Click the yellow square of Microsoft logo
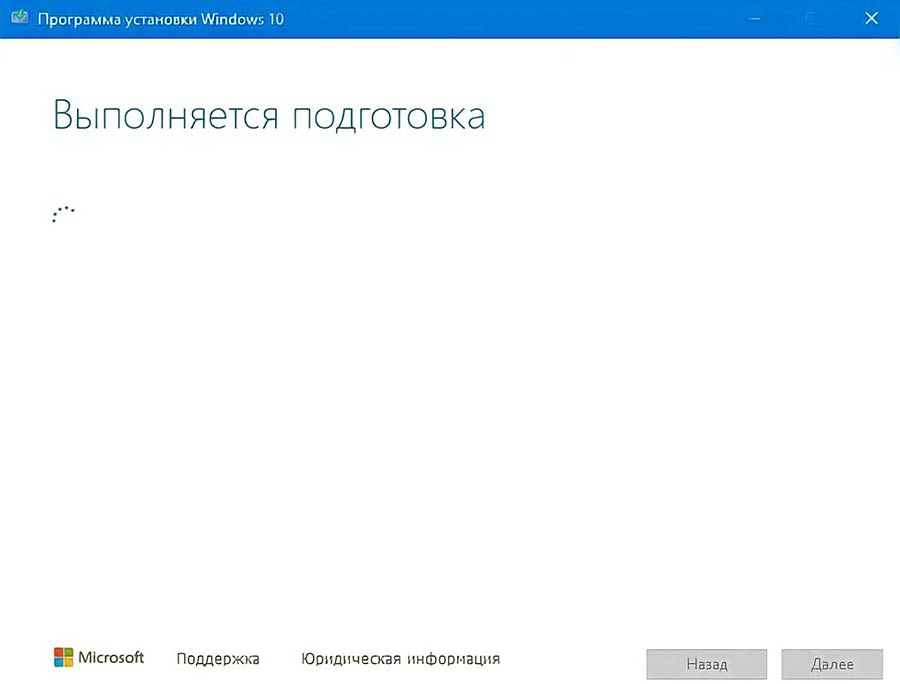900x684 pixels. click(68, 663)
